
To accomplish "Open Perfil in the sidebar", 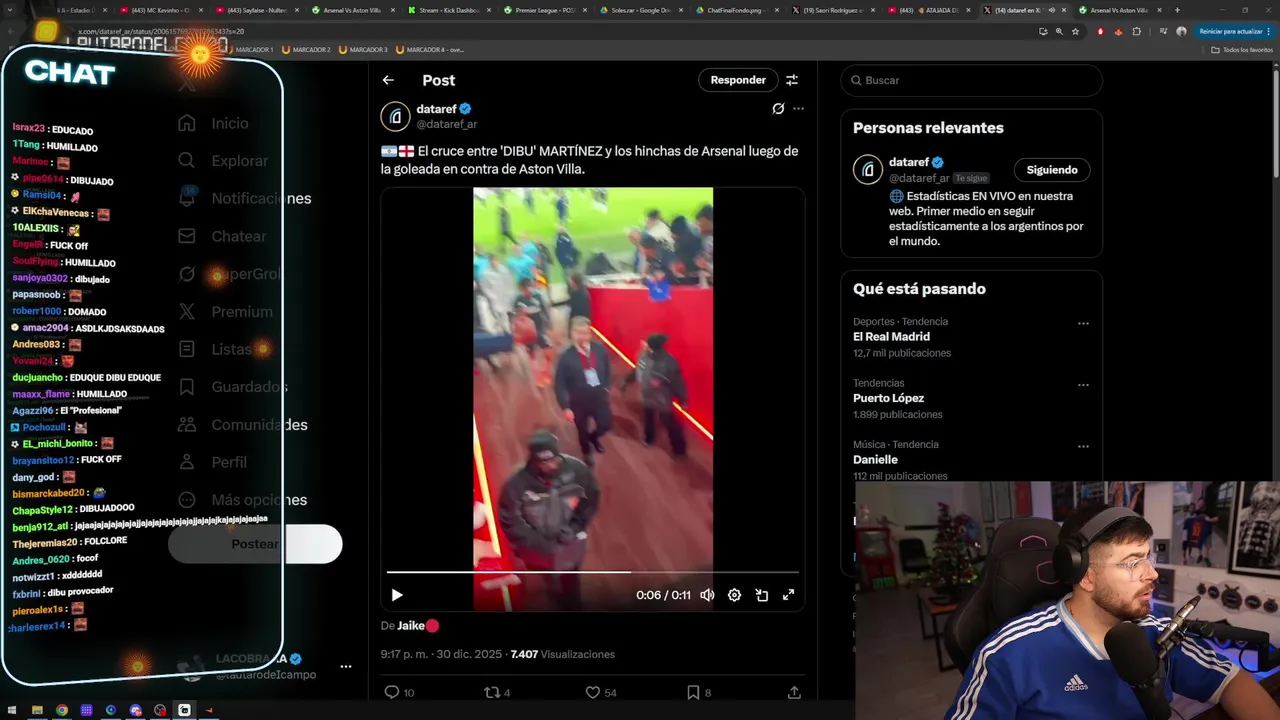I will (212, 462).
